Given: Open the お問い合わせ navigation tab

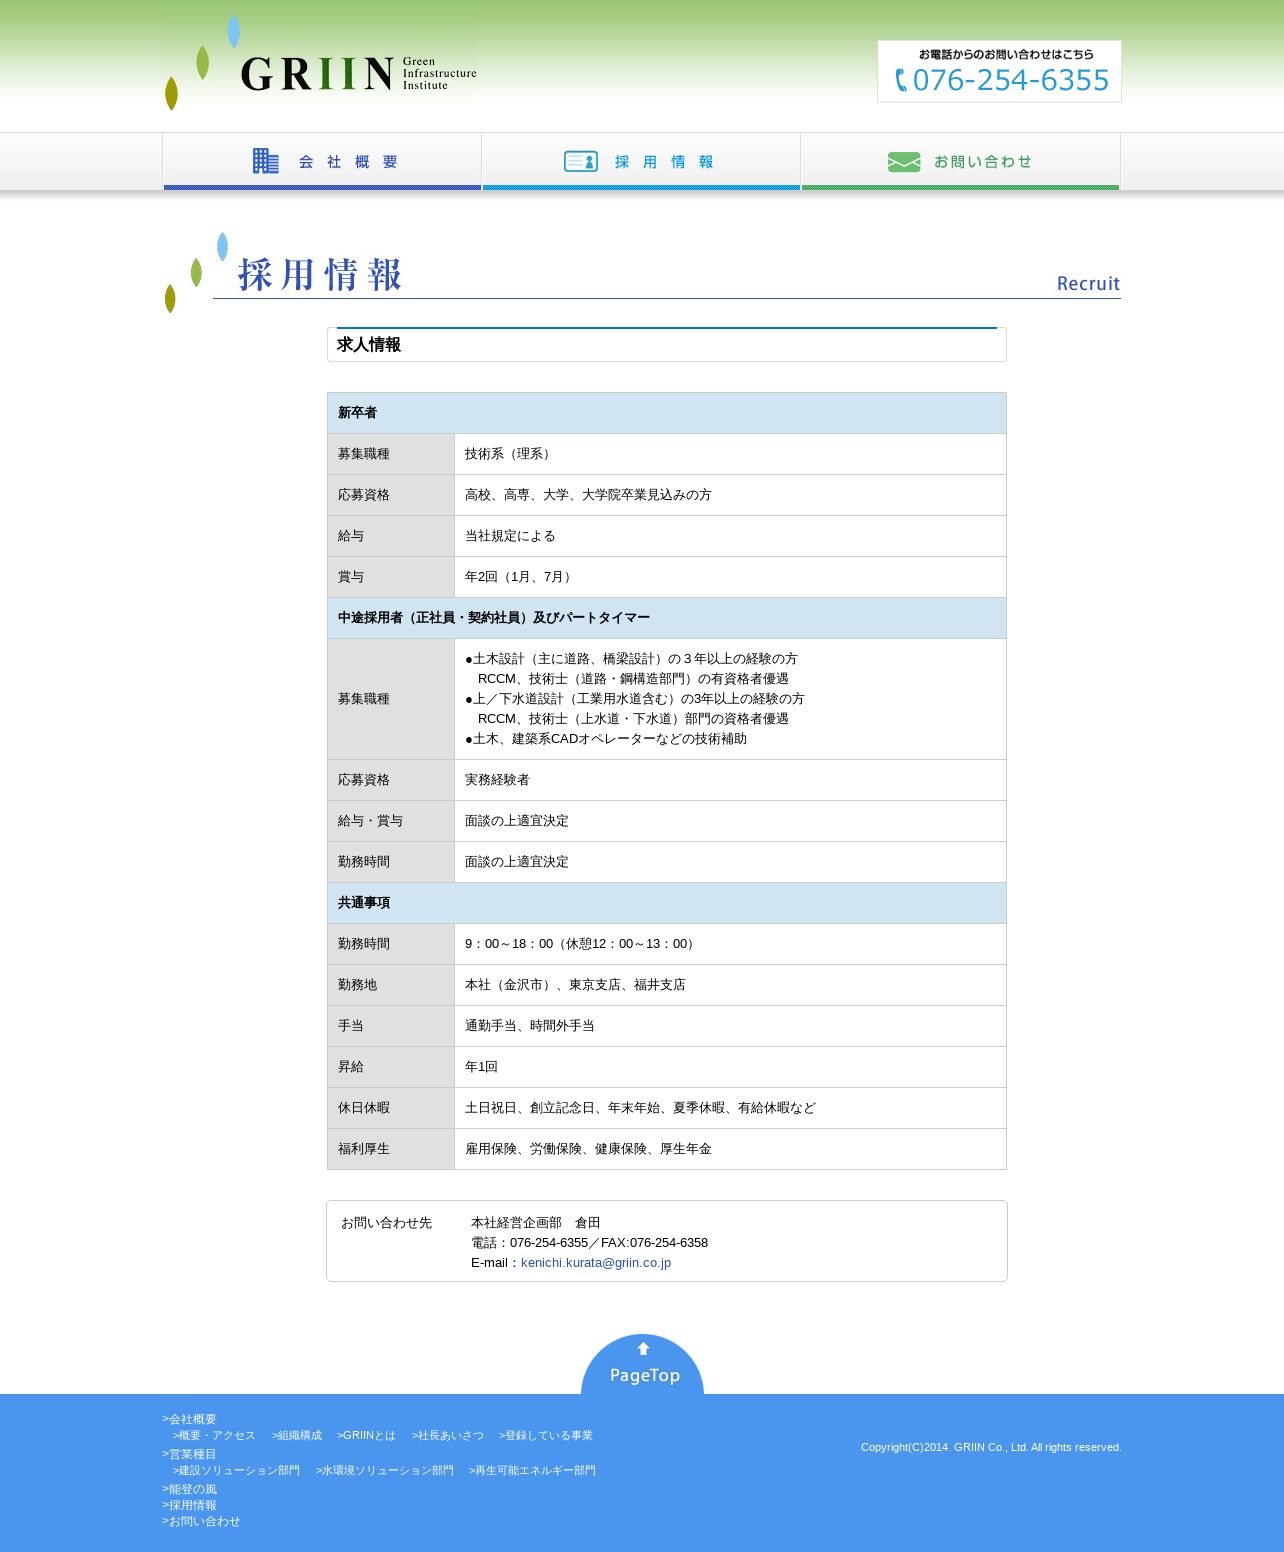Looking at the screenshot, I should pos(960,161).
